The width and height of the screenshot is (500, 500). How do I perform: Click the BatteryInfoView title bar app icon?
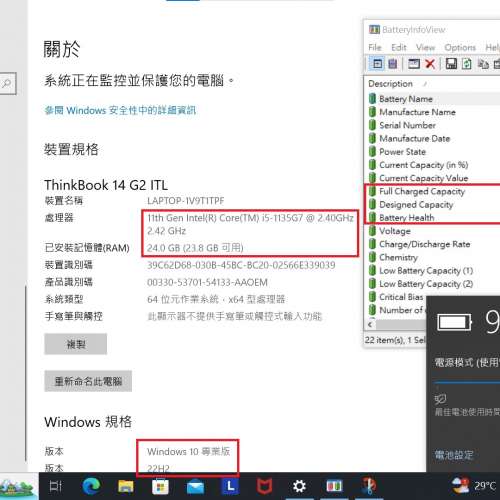[x=374, y=29]
